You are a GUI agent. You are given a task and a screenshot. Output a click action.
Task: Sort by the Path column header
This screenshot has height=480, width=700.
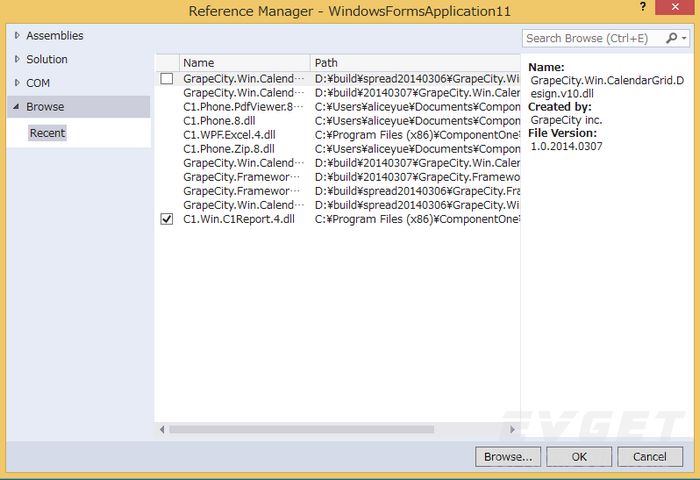coord(415,63)
